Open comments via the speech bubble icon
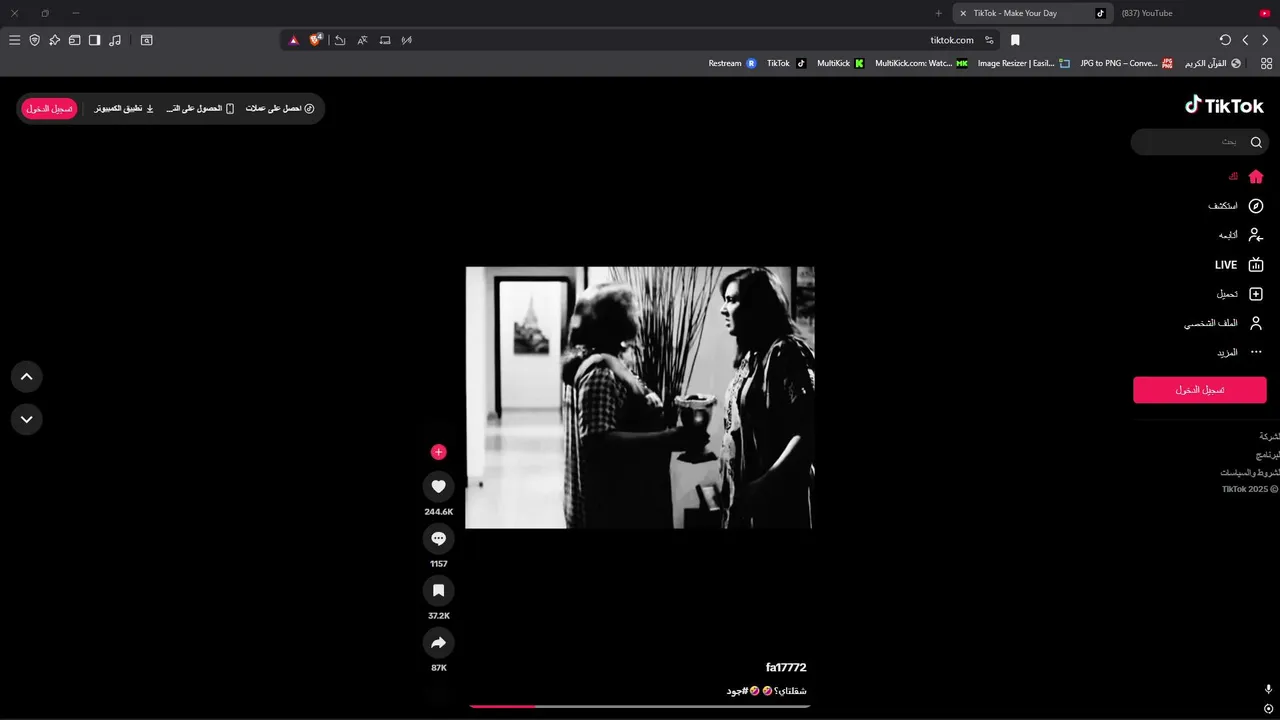This screenshot has width=1280, height=720. 438,539
